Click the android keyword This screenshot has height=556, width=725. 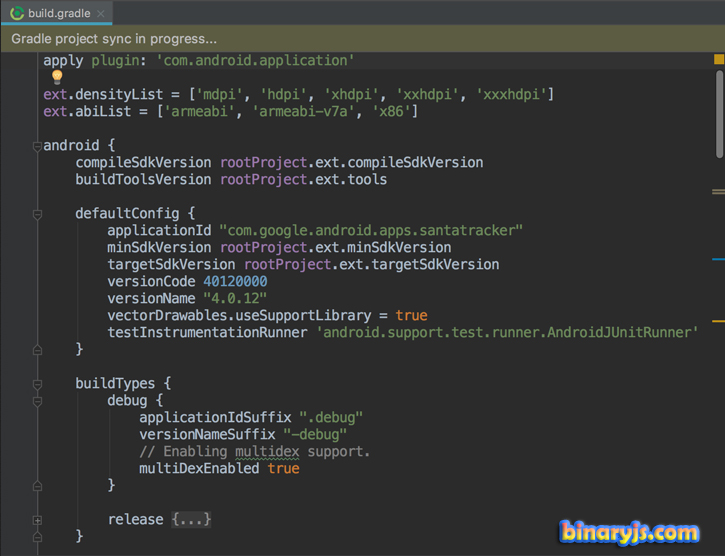pyautogui.click(x=71, y=146)
